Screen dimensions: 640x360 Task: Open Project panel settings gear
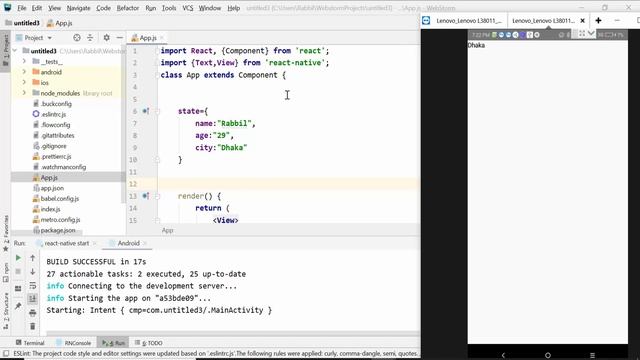click(106, 38)
